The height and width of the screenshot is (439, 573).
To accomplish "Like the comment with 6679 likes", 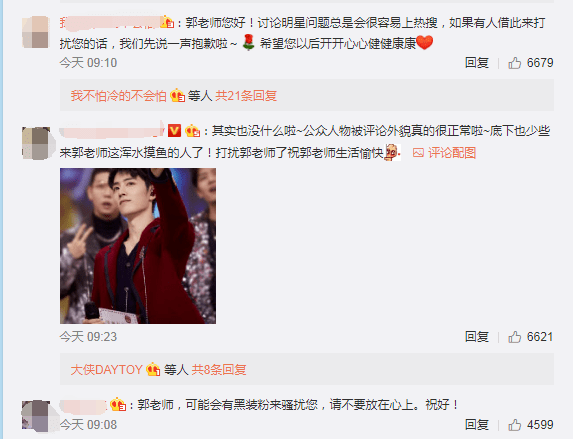I will pyautogui.click(x=514, y=63).
